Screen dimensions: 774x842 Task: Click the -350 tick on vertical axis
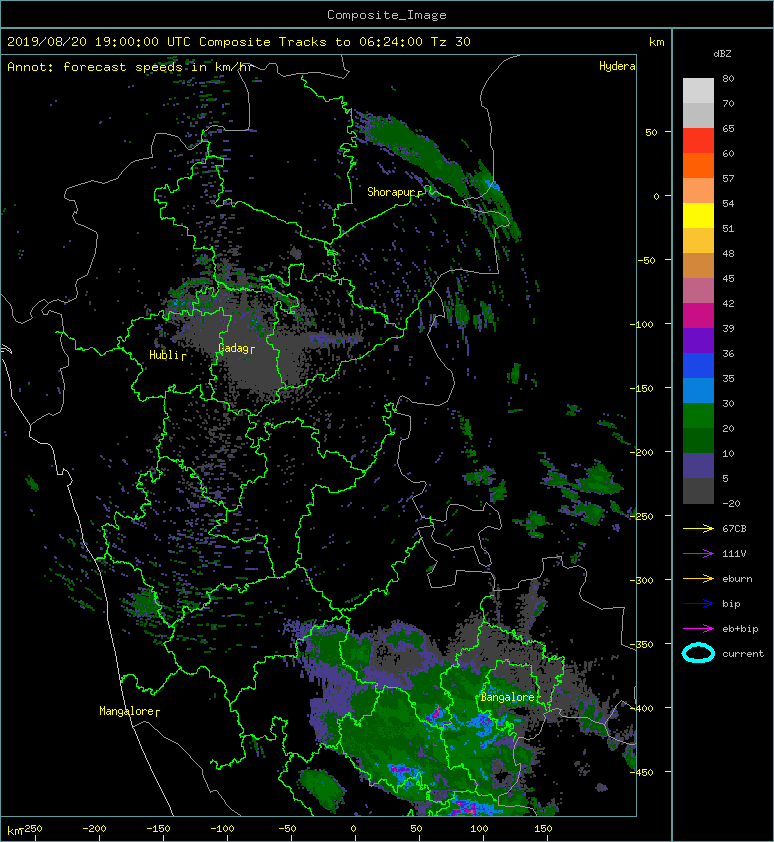tap(642, 644)
